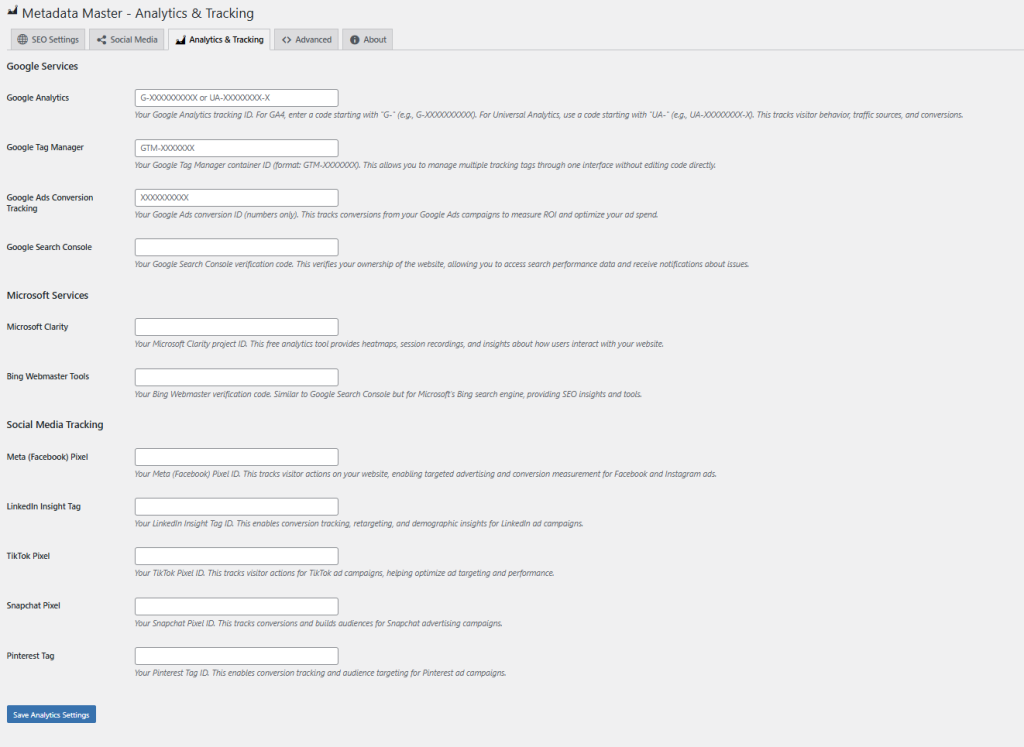The width and height of the screenshot is (1024, 747).
Task: Click the Meta (Facebook) Pixel label
Action: [x=47, y=456]
